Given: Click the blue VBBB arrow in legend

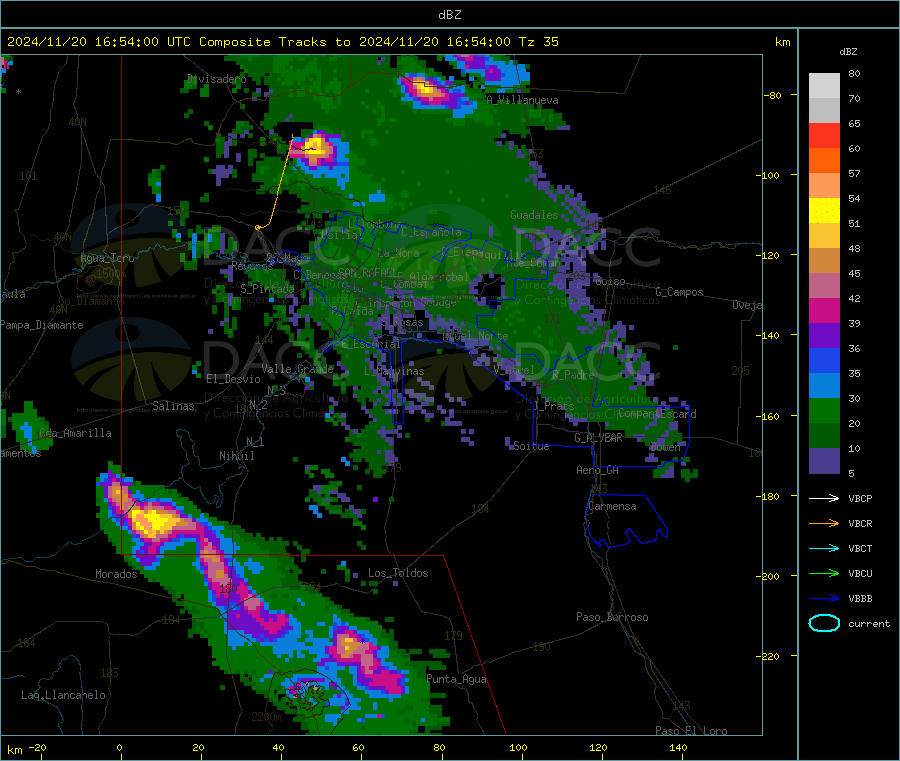Looking at the screenshot, I should click(824, 598).
